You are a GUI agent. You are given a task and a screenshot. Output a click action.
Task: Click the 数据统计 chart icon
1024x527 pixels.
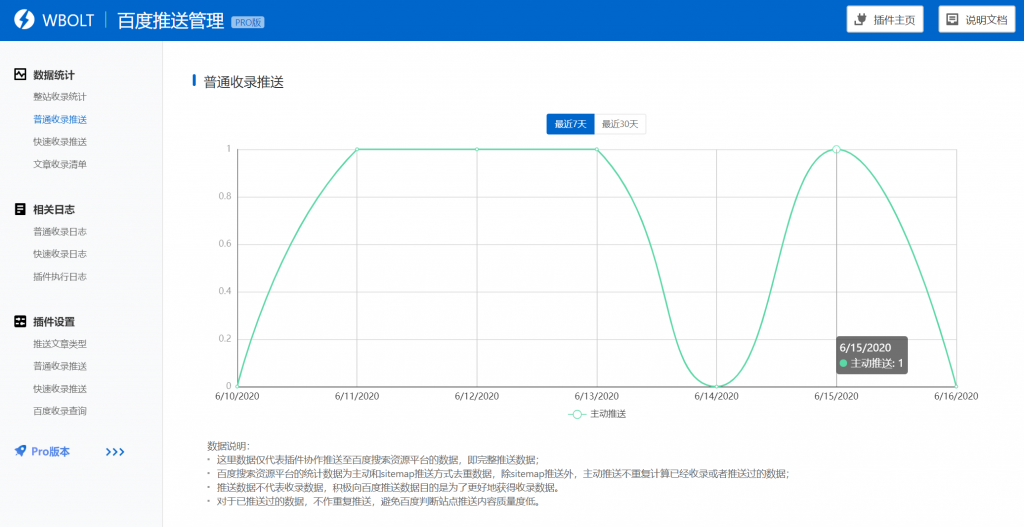pos(20,74)
